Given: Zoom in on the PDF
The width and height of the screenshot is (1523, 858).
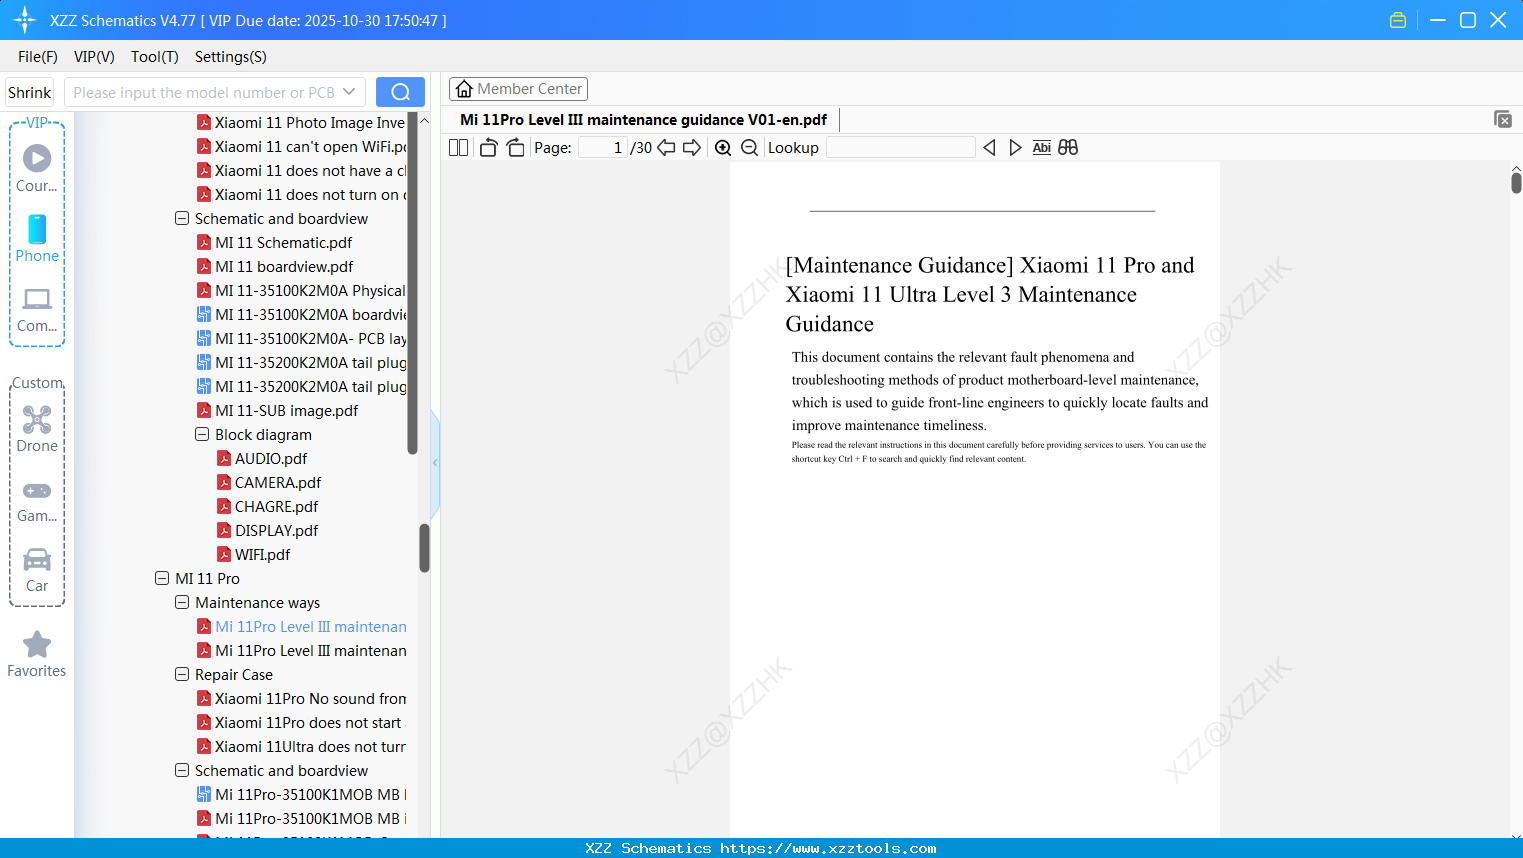Looking at the screenshot, I should [x=723, y=148].
